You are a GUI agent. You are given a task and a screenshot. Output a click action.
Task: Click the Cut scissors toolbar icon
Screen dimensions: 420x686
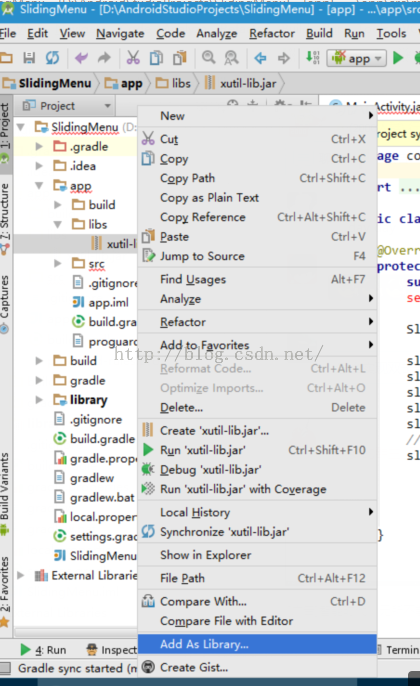[x=133, y=57]
